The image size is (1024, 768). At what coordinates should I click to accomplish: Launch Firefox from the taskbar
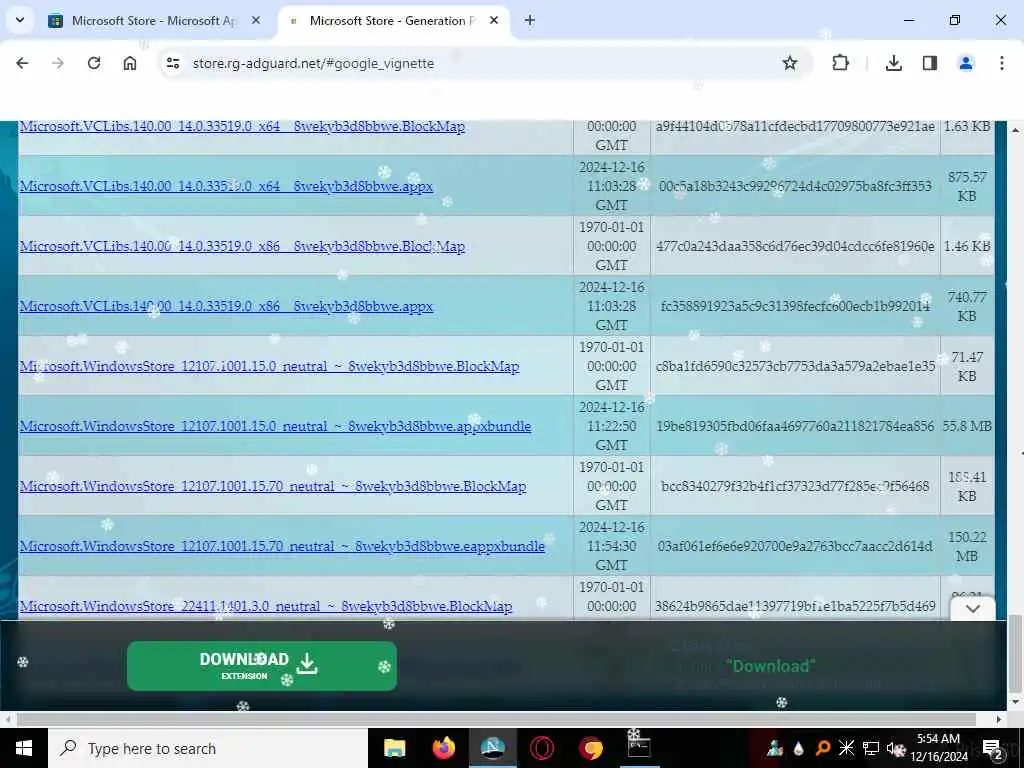(x=444, y=748)
